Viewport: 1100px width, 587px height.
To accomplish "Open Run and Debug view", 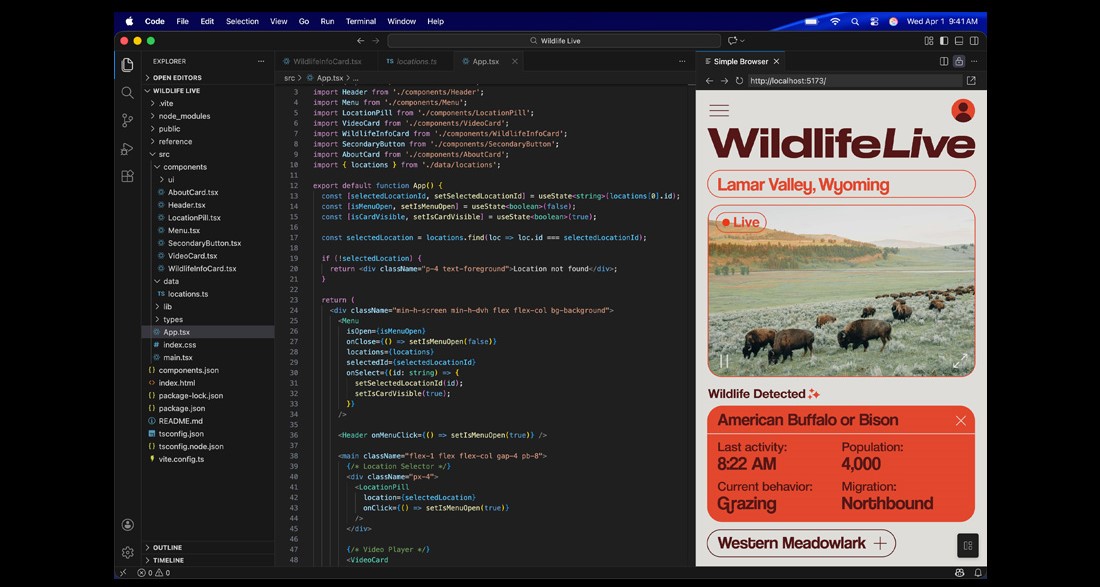I will click(x=127, y=149).
